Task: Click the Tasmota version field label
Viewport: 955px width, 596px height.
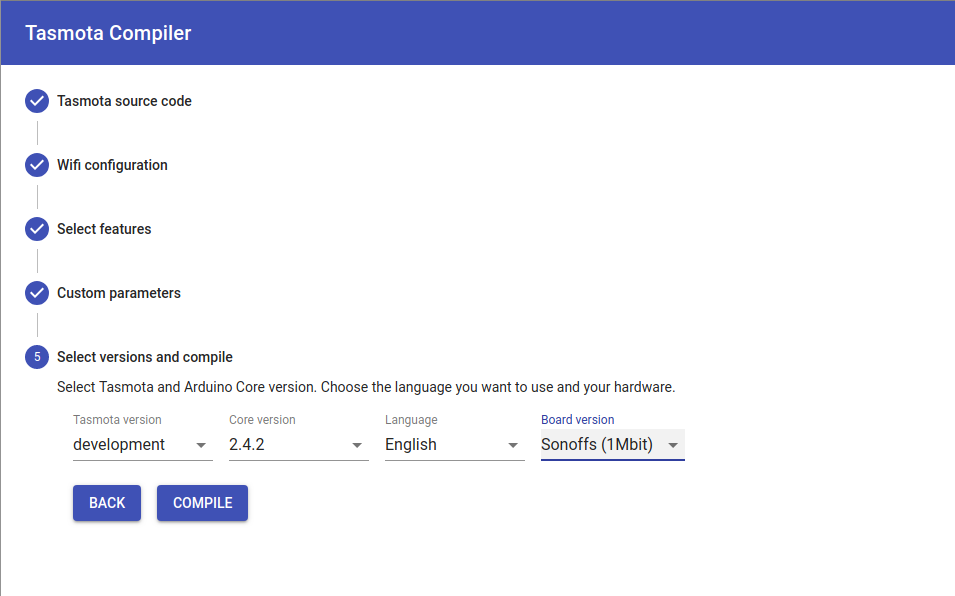Action: click(117, 419)
